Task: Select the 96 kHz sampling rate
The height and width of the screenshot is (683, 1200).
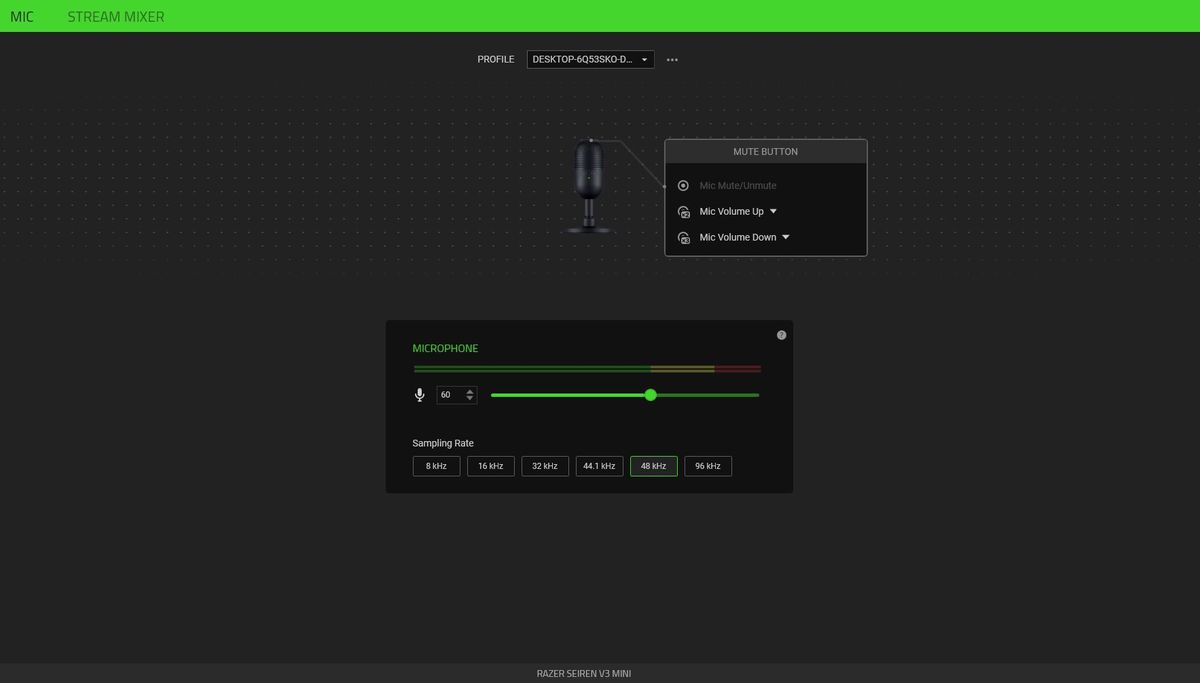Action: pyautogui.click(x=707, y=465)
